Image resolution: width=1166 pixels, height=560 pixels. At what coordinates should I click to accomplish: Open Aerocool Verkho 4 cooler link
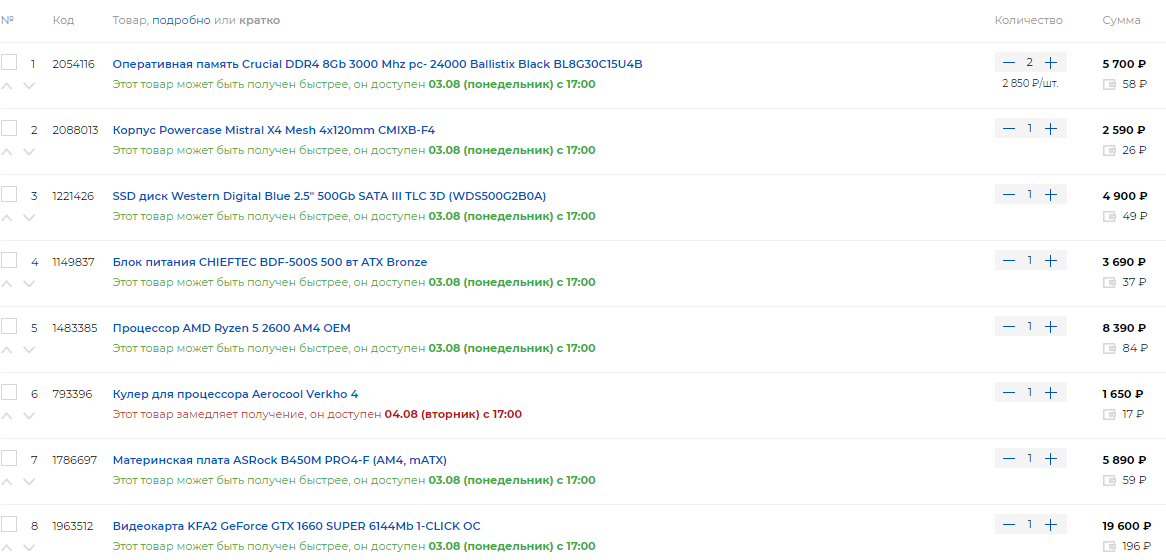pos(235,394)
